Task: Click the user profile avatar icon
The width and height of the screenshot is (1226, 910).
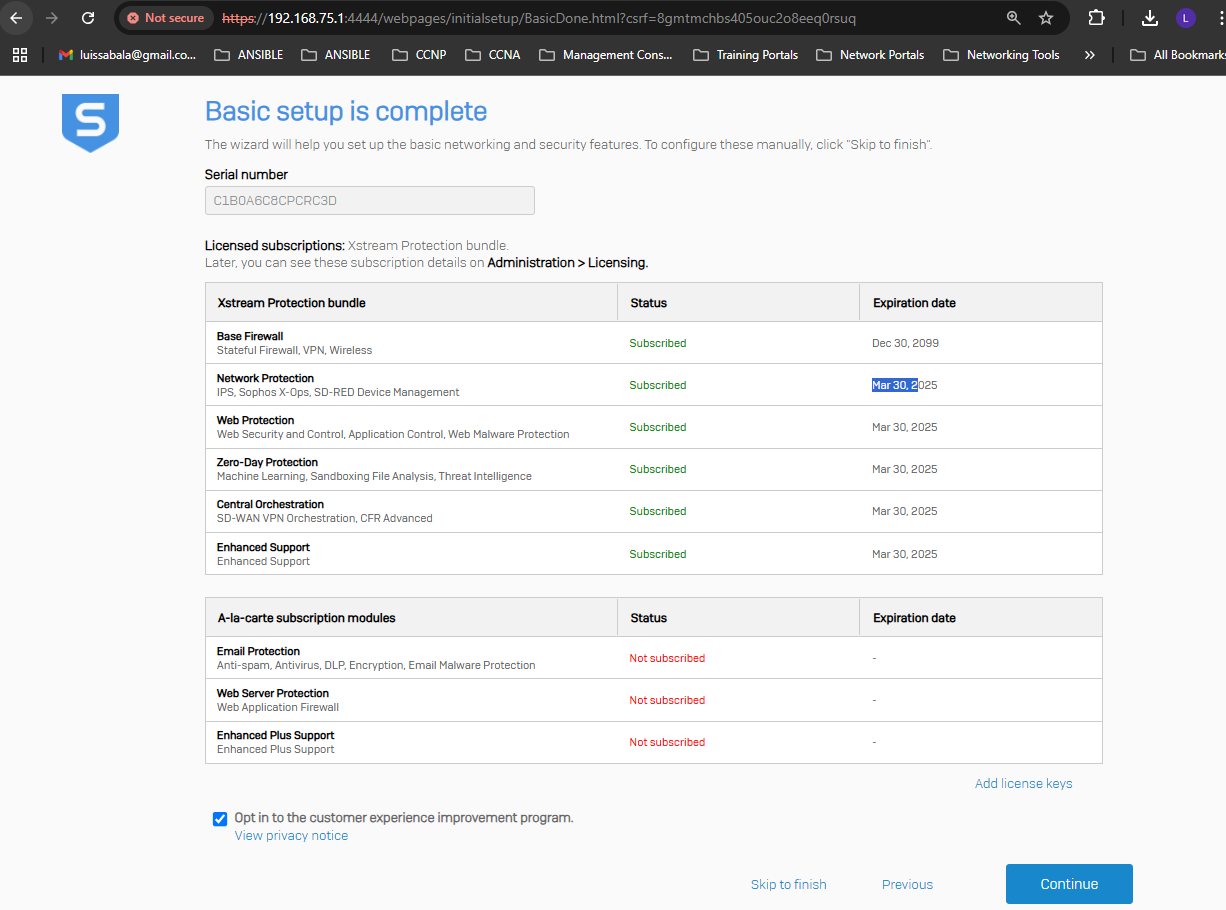Action: pos(1185,18)
